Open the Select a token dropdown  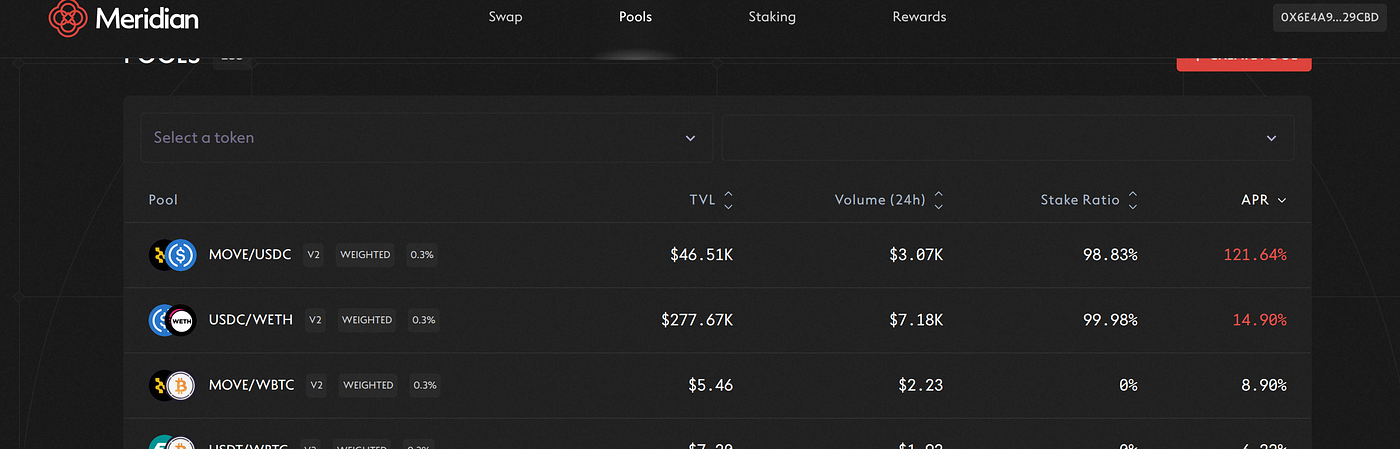point(426,138)
